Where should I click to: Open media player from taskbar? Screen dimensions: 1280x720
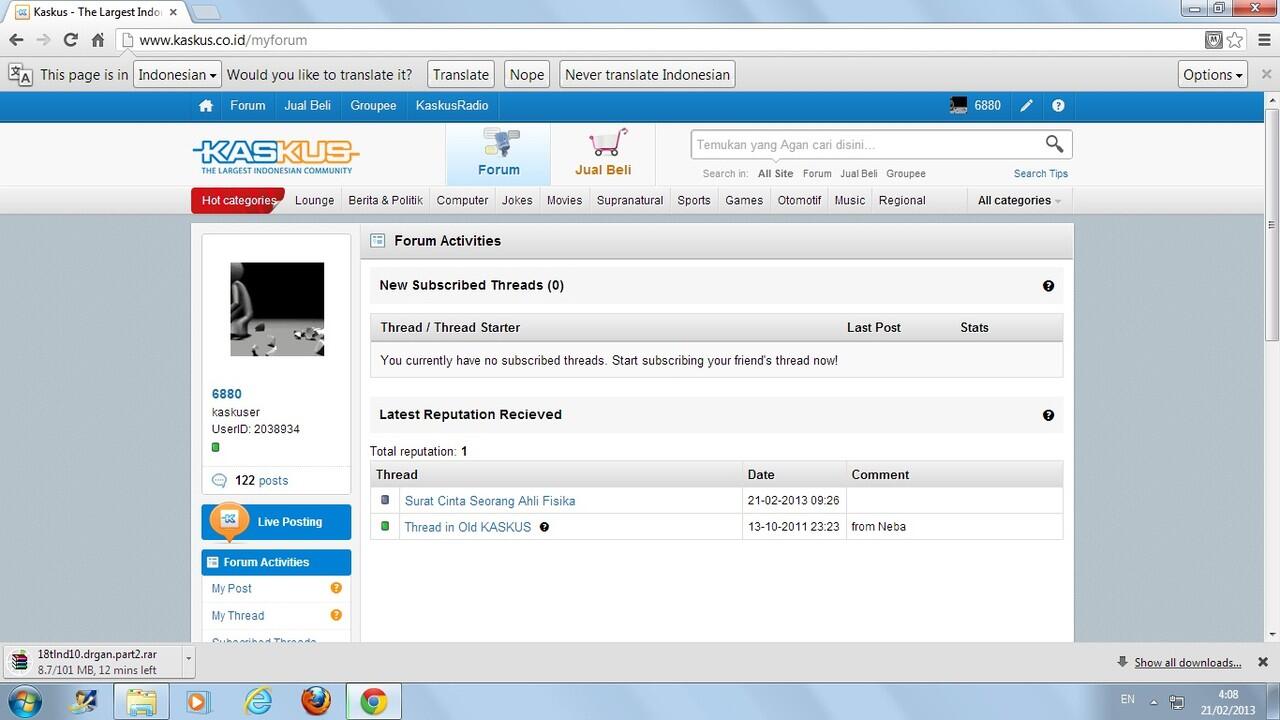[198, 701]
